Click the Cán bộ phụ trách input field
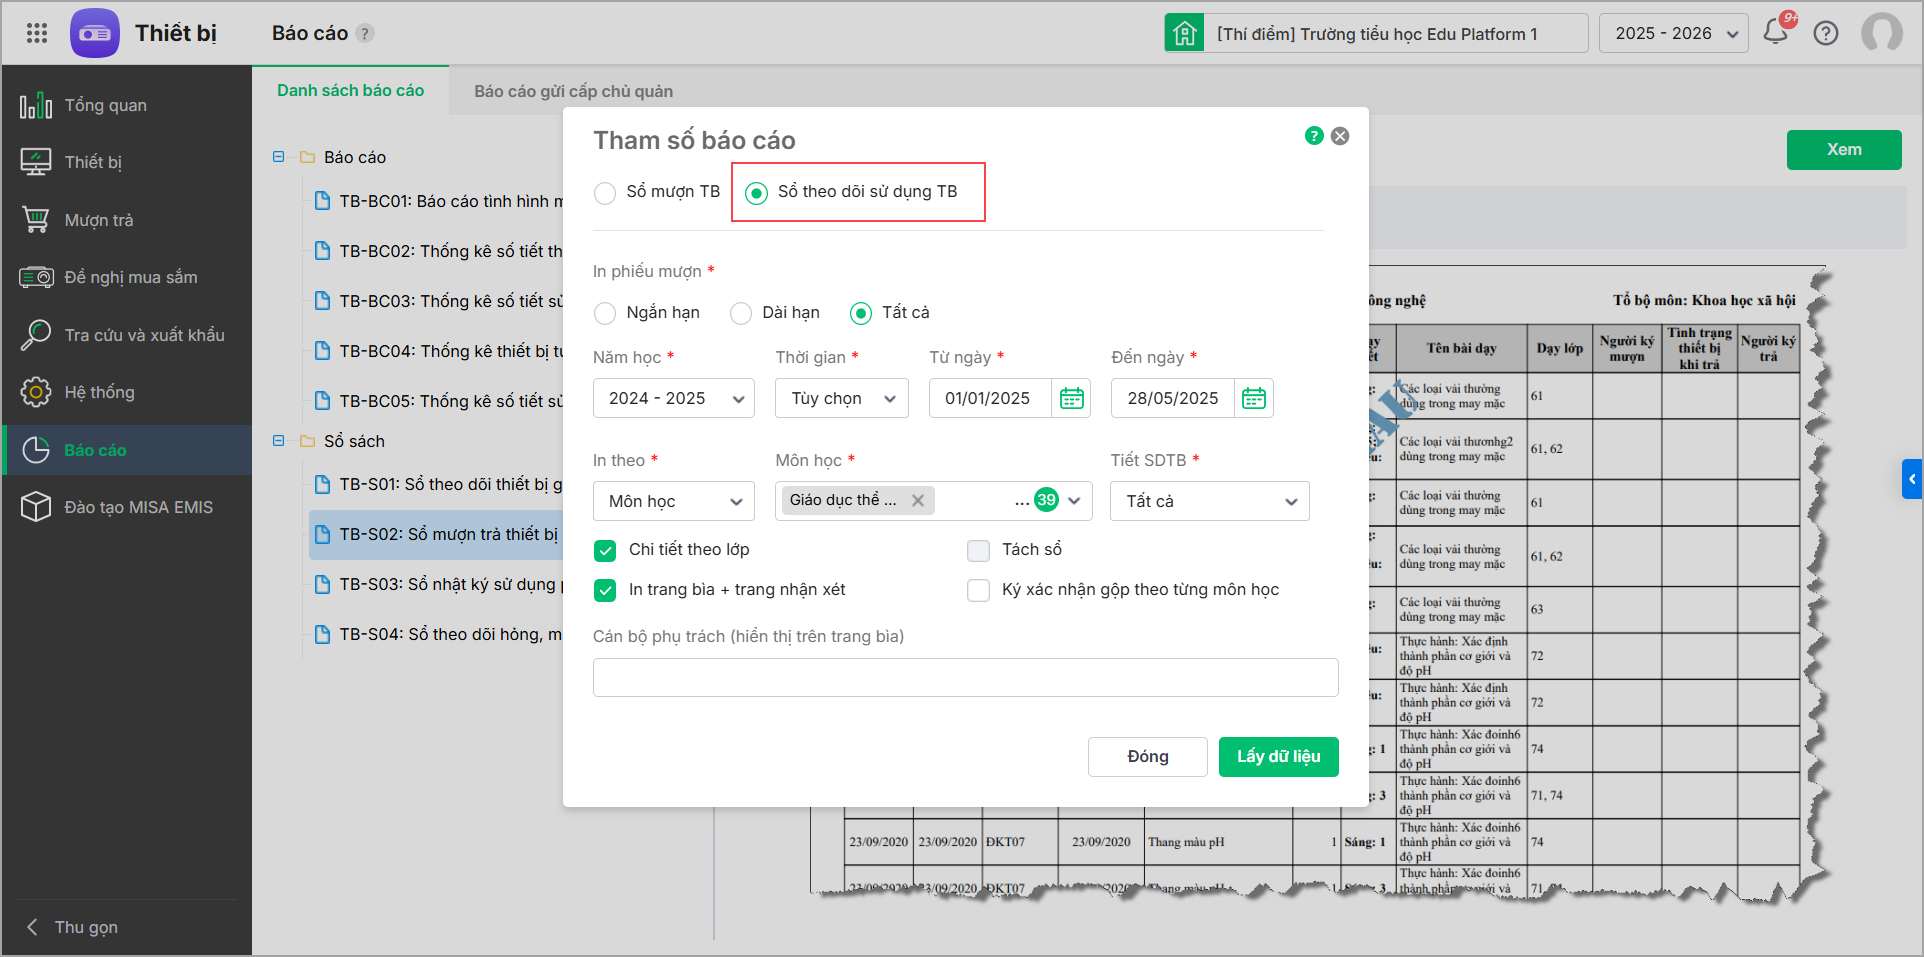 tap(965, 677)
